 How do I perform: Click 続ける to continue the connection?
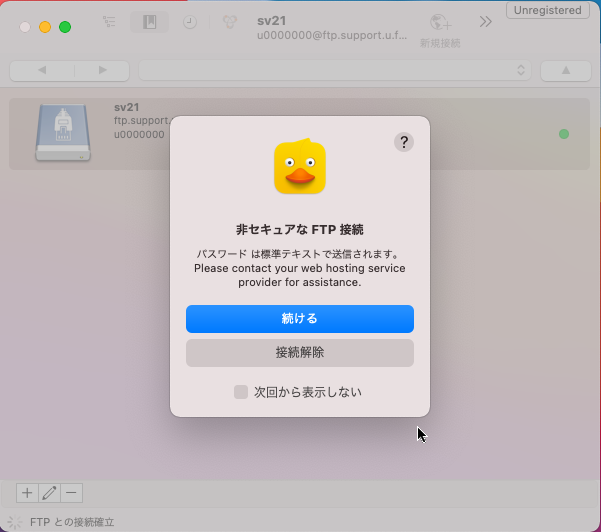pos(300,319)
